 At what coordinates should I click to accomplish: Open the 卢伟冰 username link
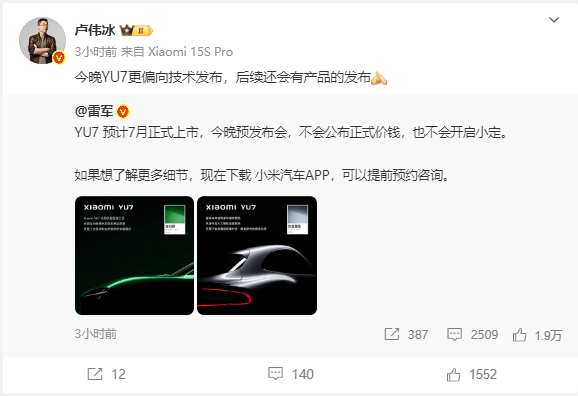(95, 30)
